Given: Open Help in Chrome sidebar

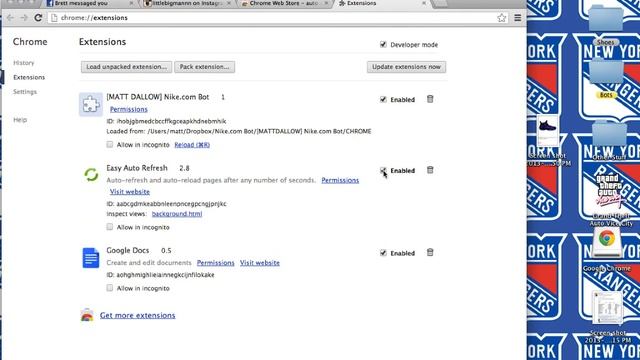Looking at the screenshot, I should [x=20, y=120].
